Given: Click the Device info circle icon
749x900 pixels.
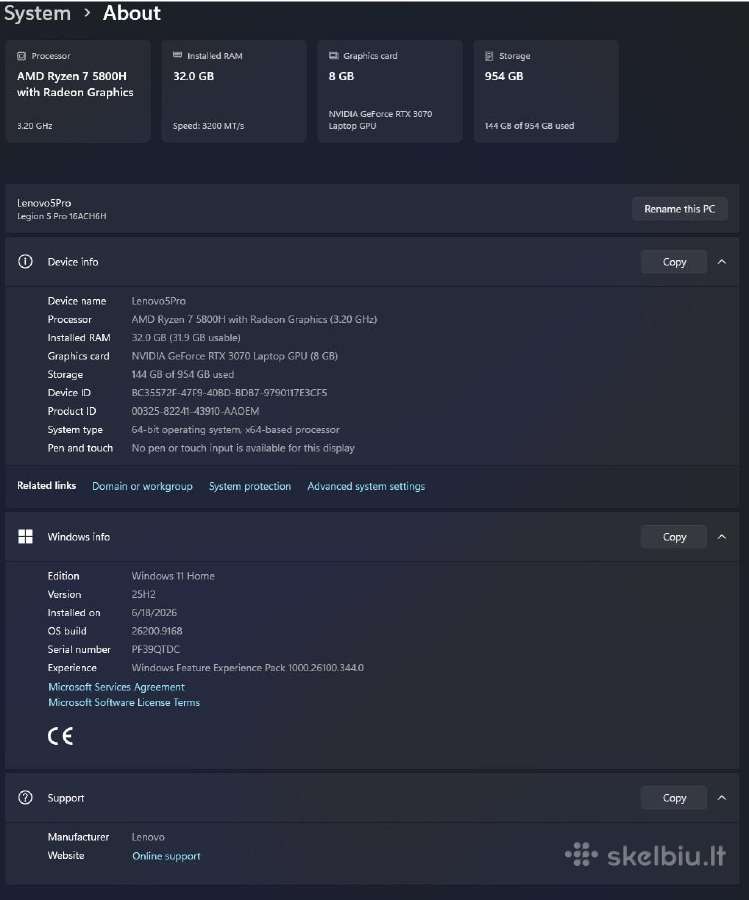Looking at the screenshot, I should (x=25, y=262).
